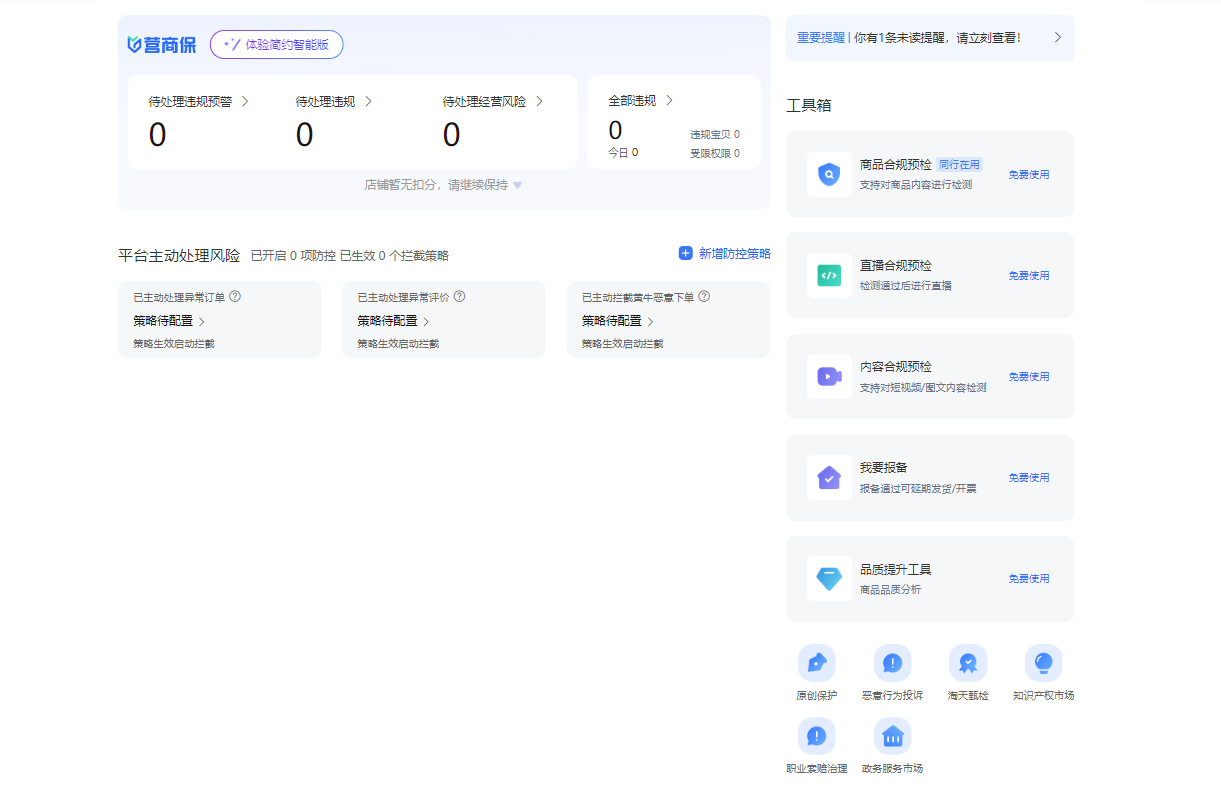Switch to 体验简约智能版
The image size is (1221, 808).
tap(277, 44)
